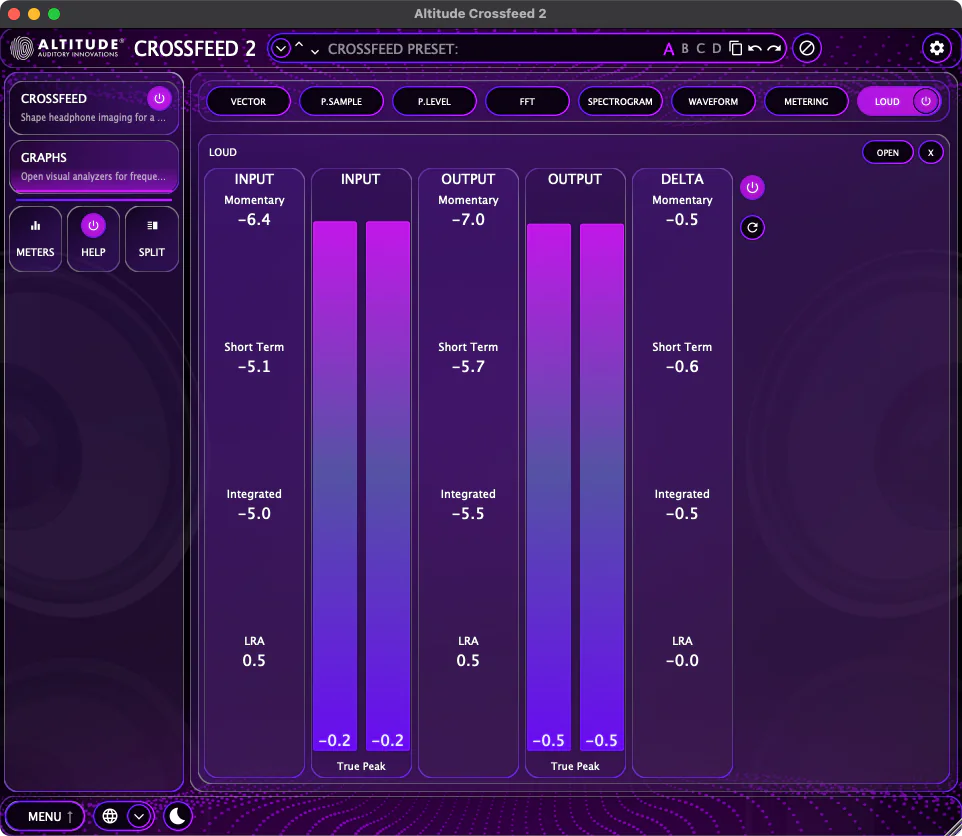Expand the MENU button

pos(45,816)
